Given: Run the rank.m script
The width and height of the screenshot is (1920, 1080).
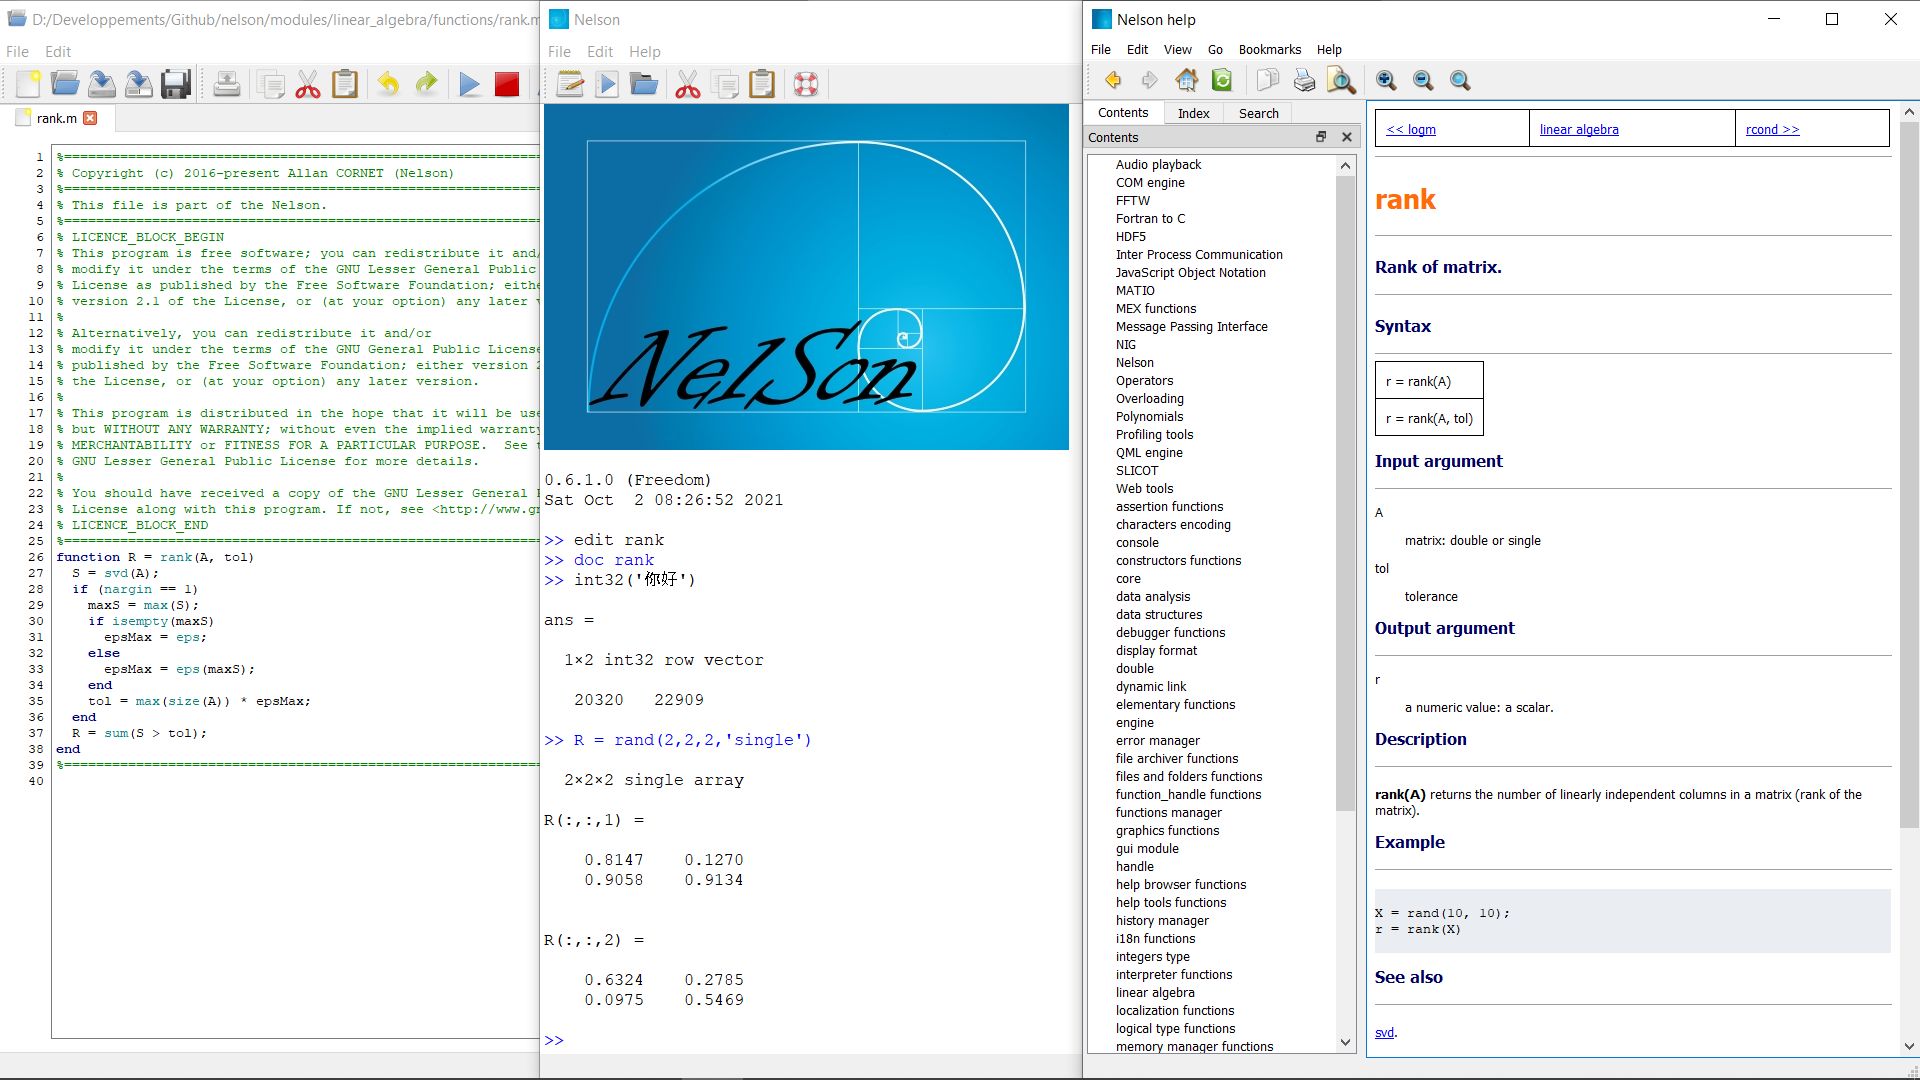Looking at the screenshot, I should [x=469, y=84].
